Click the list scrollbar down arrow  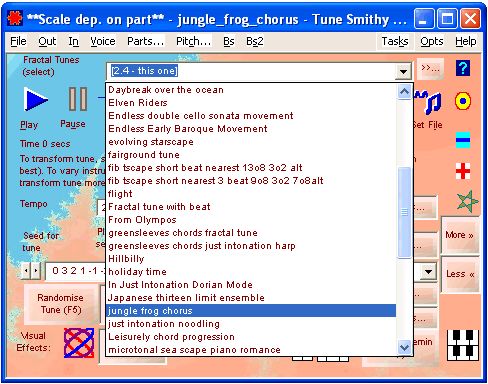pos(404,348)
